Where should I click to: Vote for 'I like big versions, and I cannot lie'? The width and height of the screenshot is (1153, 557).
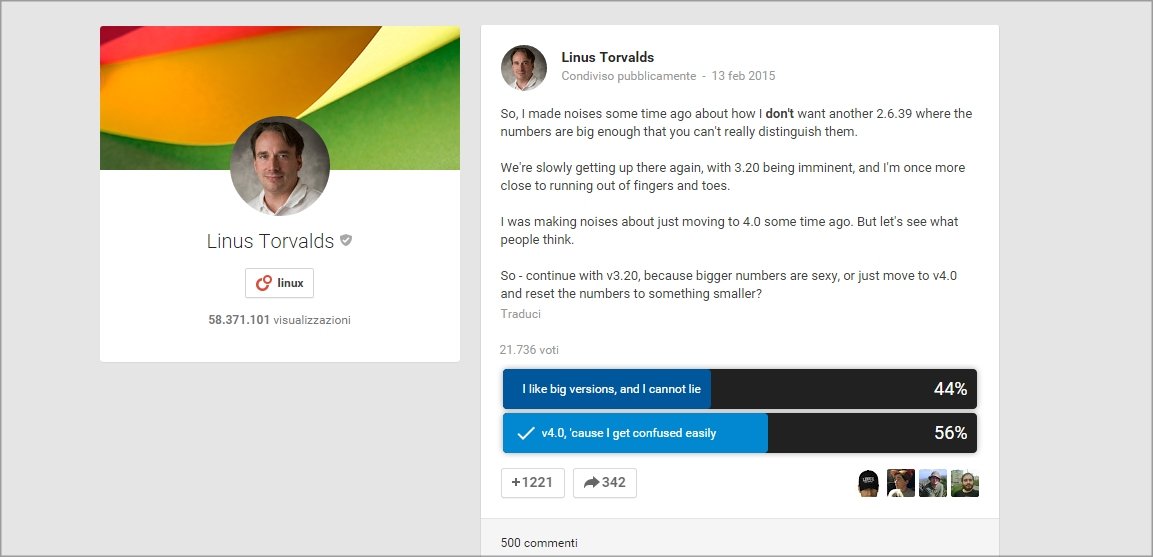pyautogui.click(x=740, y=389)
